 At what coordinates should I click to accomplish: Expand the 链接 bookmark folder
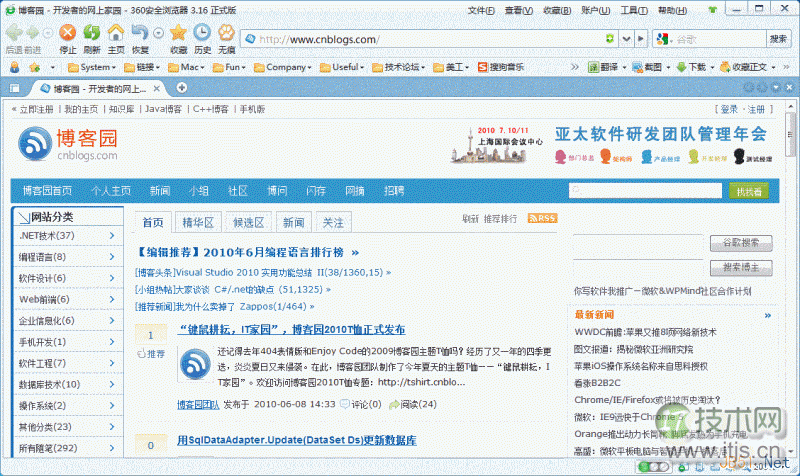point(142,67)
